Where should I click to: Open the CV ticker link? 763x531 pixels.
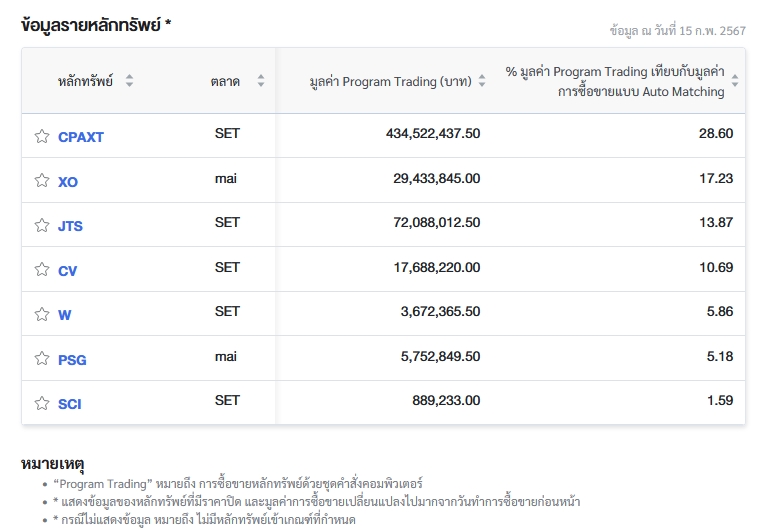[x=67, y=270]
